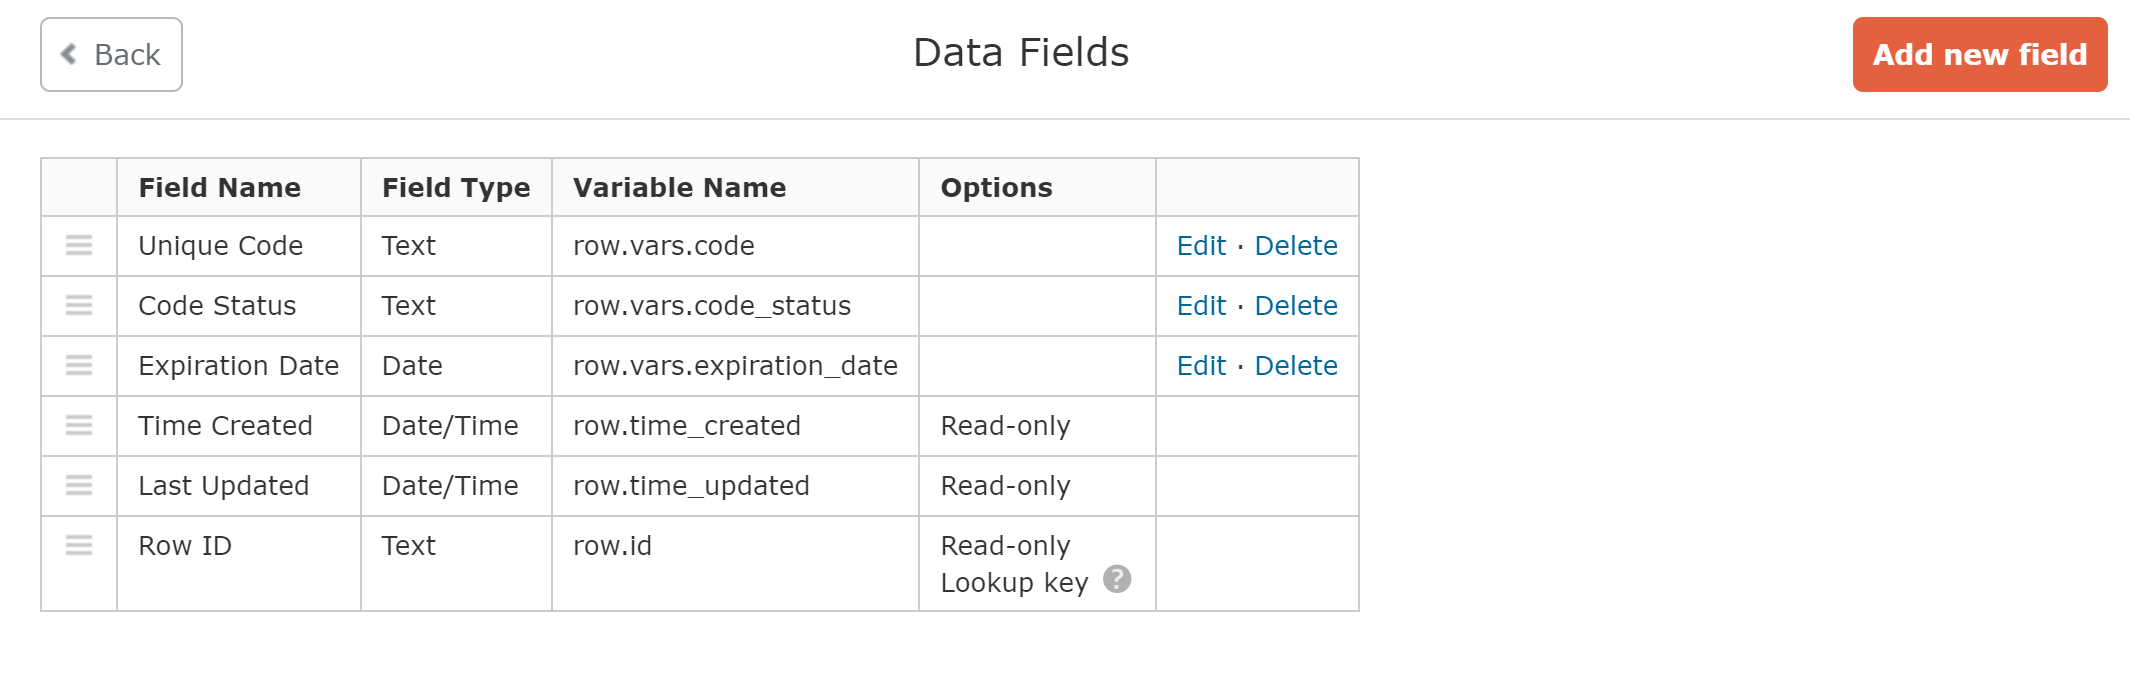Click the Variable Name column header
The image size is (2130, 690).
click(680, 188)
